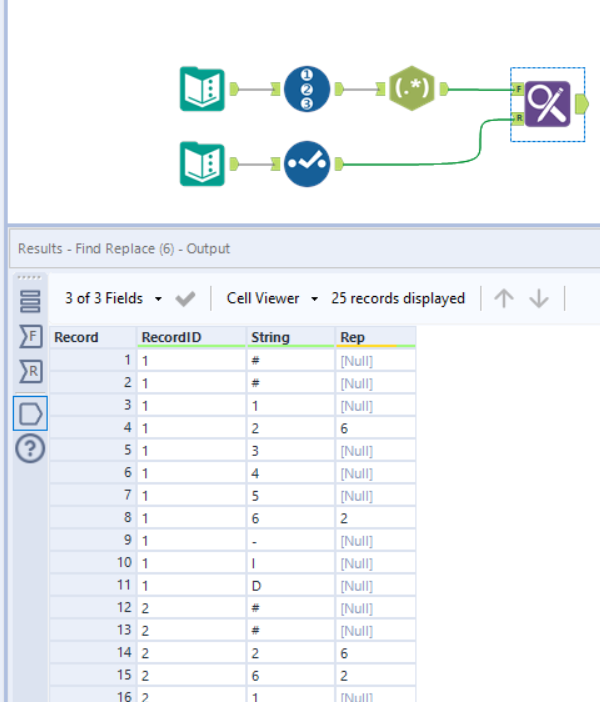Screen dimensions: 600x702
Task: Select String value - in record 9
Action: (x=291, y=541)
